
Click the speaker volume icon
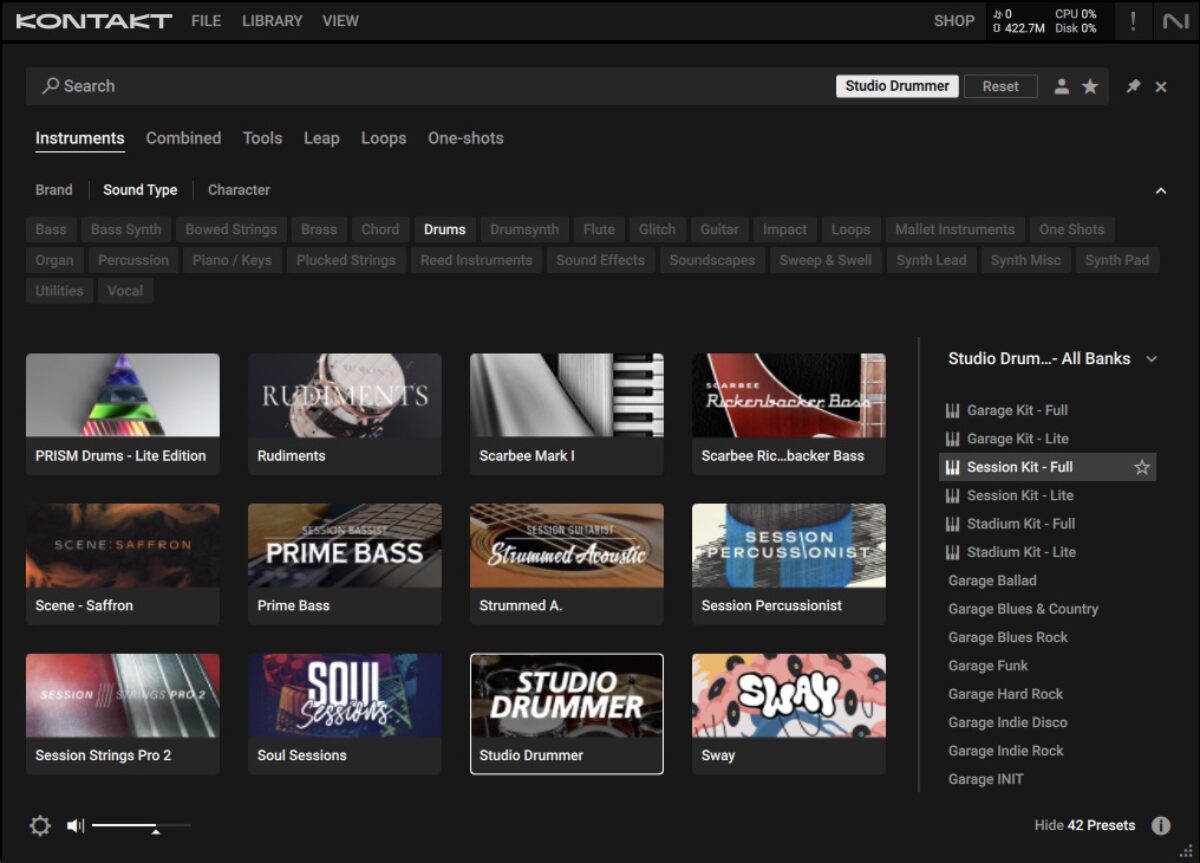(75, 826)
